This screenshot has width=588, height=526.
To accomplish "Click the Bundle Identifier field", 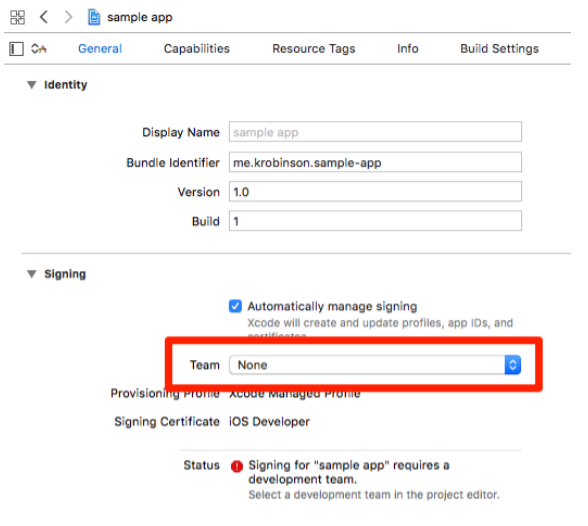I will pyautogui.click(x=375, y=162).
